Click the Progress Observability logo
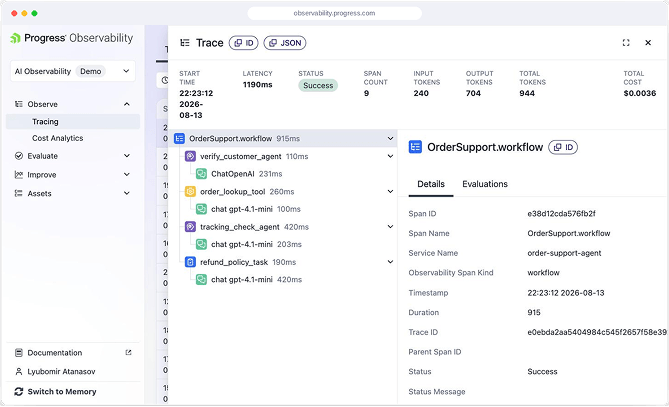 pos(71,38)
